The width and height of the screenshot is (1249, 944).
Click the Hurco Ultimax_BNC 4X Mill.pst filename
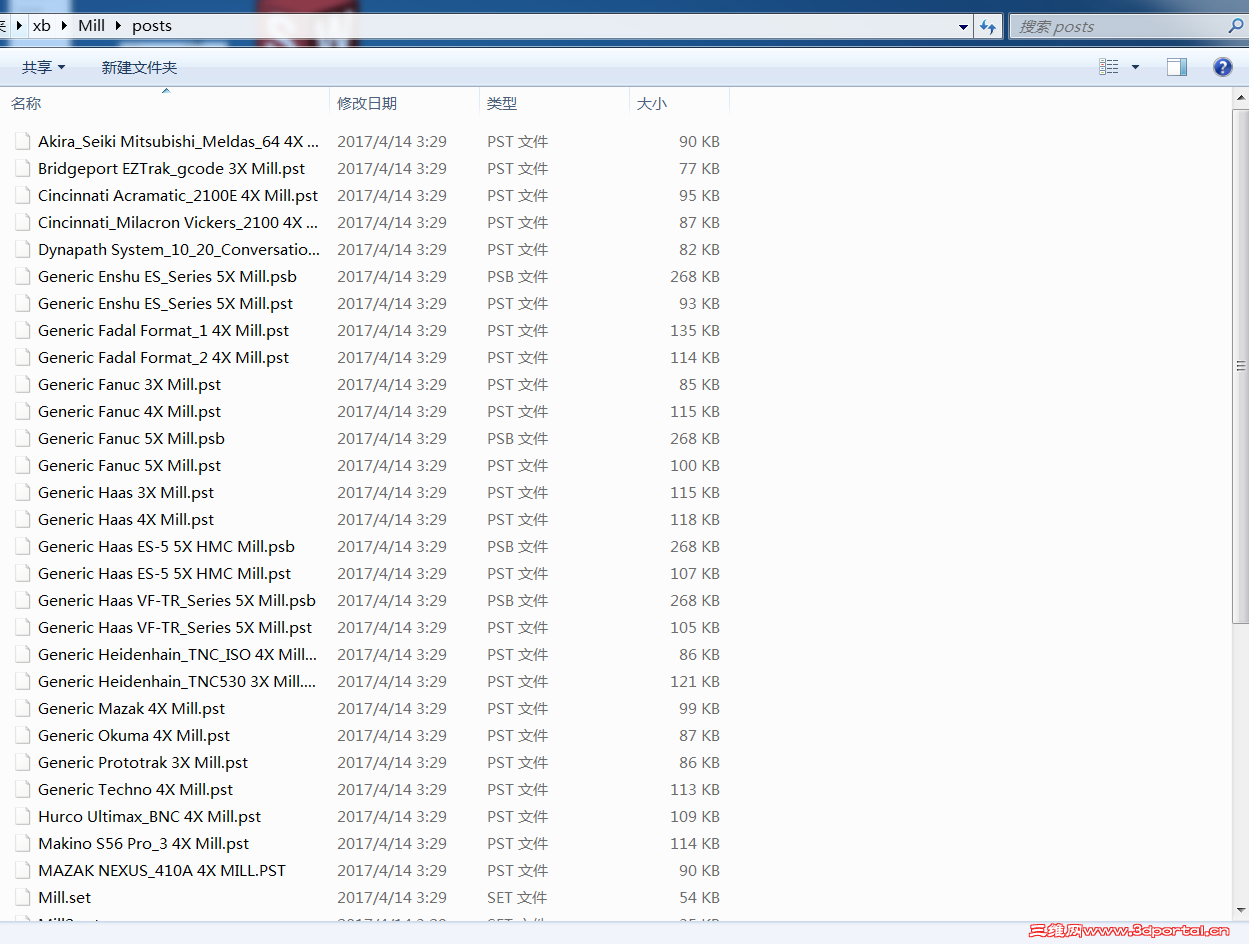pos(150,816)
